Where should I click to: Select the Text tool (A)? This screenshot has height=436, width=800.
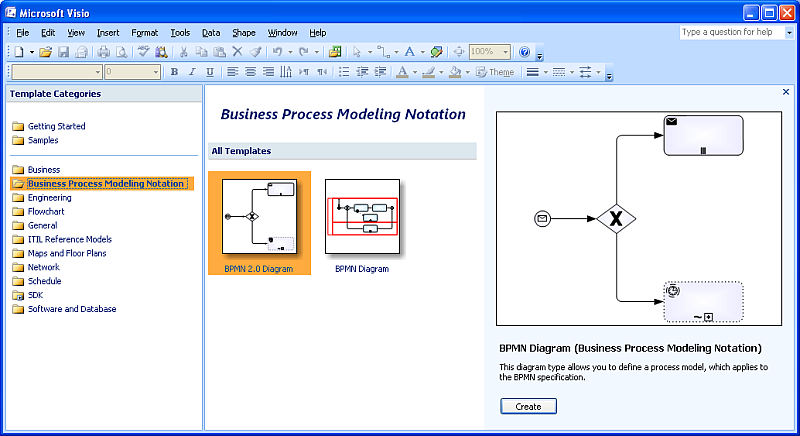pos(410,52)
